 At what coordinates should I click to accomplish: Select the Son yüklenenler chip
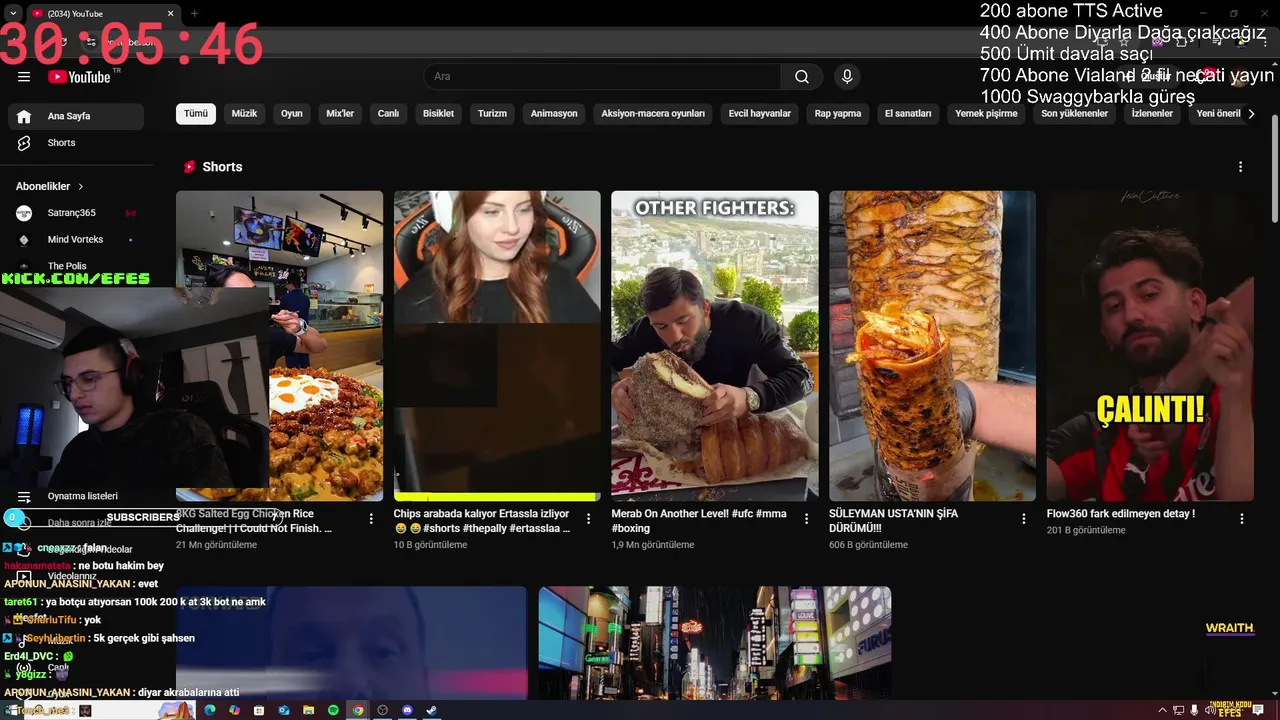click(x=1074, y=114)
